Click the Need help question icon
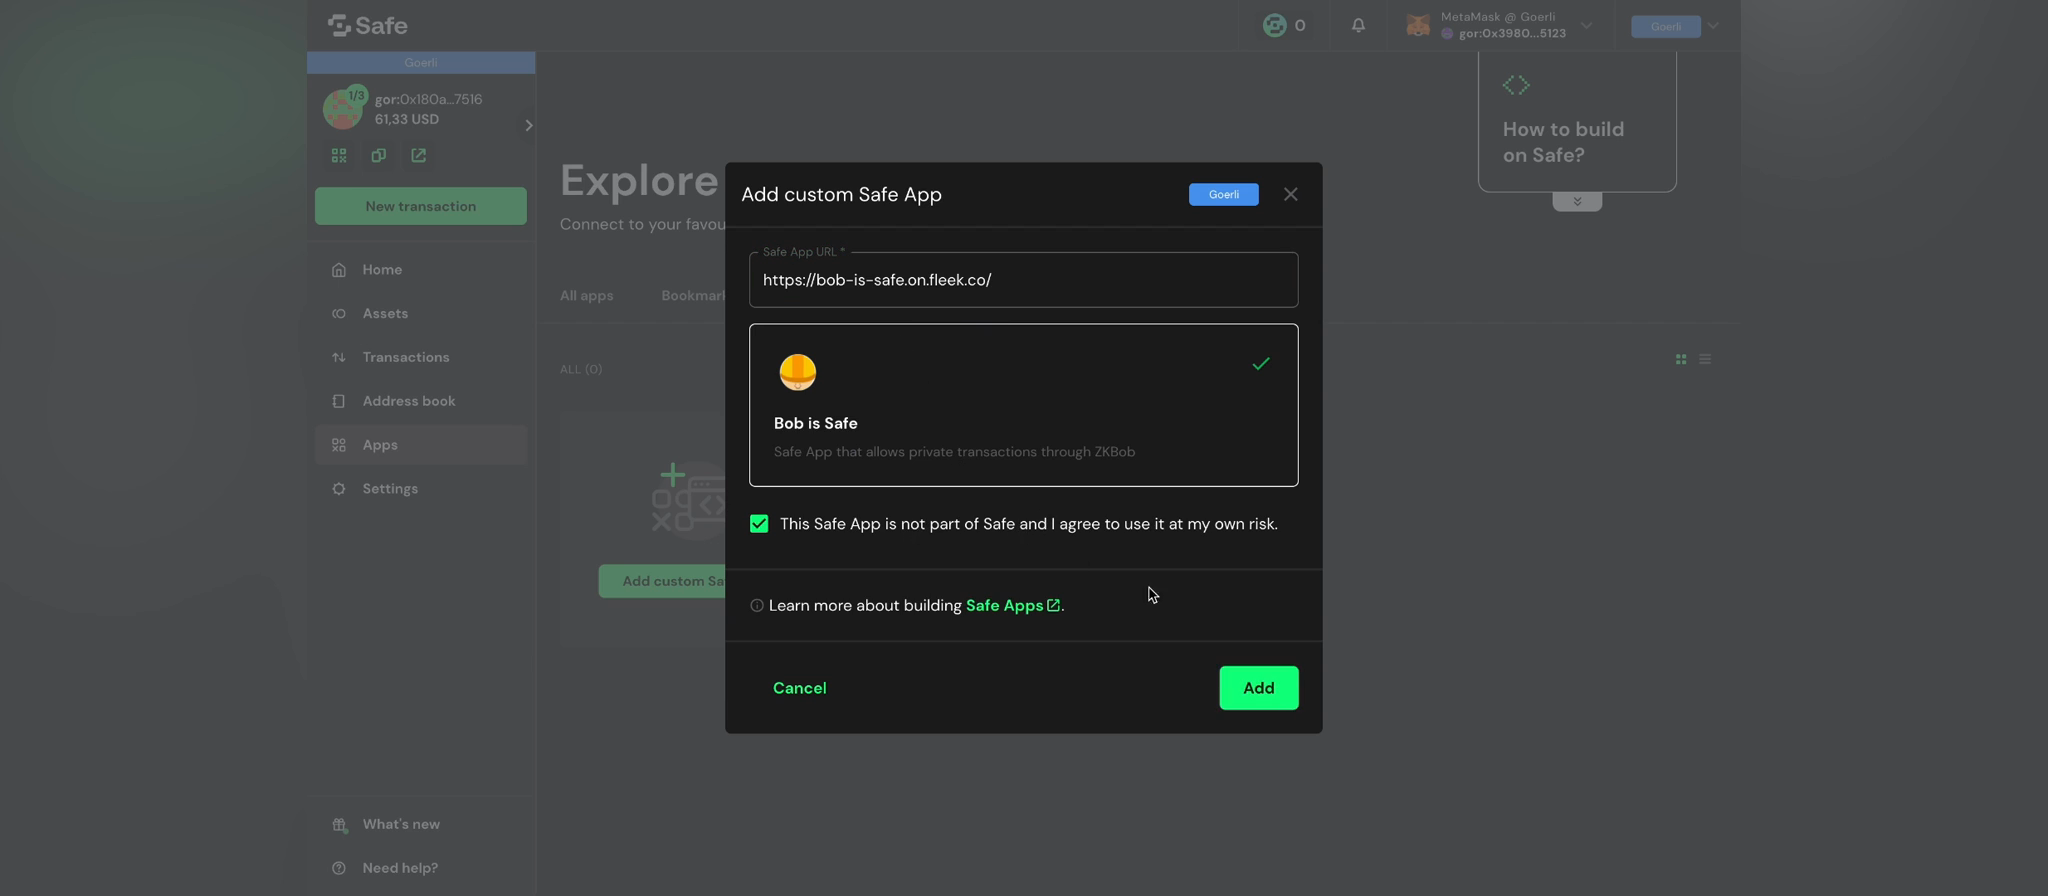2048x896 pixels. click(x=339, y=868)
